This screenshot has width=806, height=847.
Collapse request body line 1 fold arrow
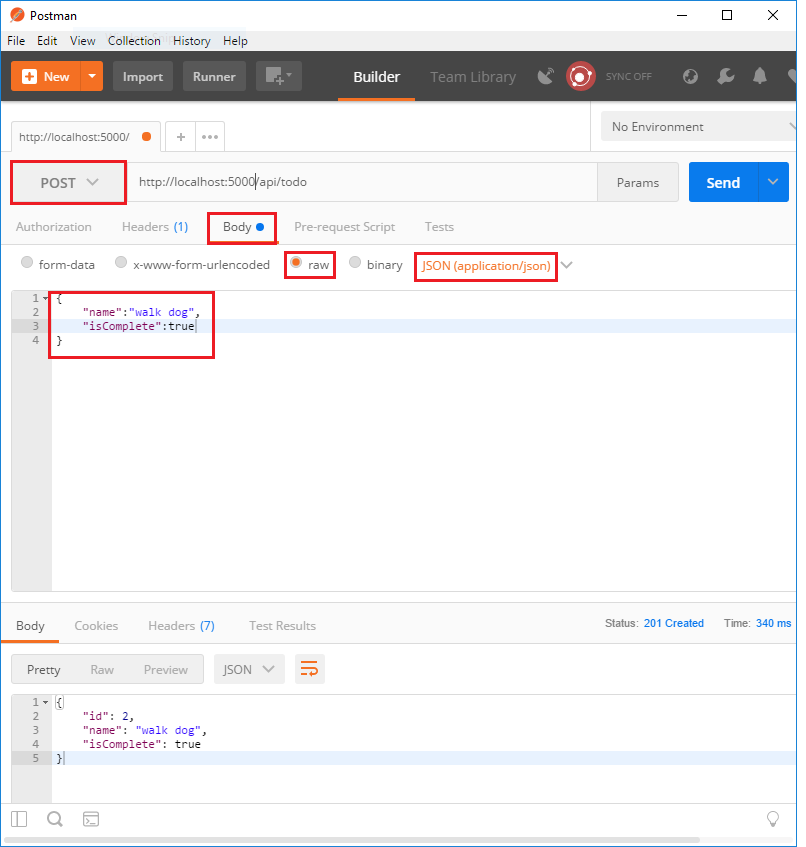click(45, 298)
